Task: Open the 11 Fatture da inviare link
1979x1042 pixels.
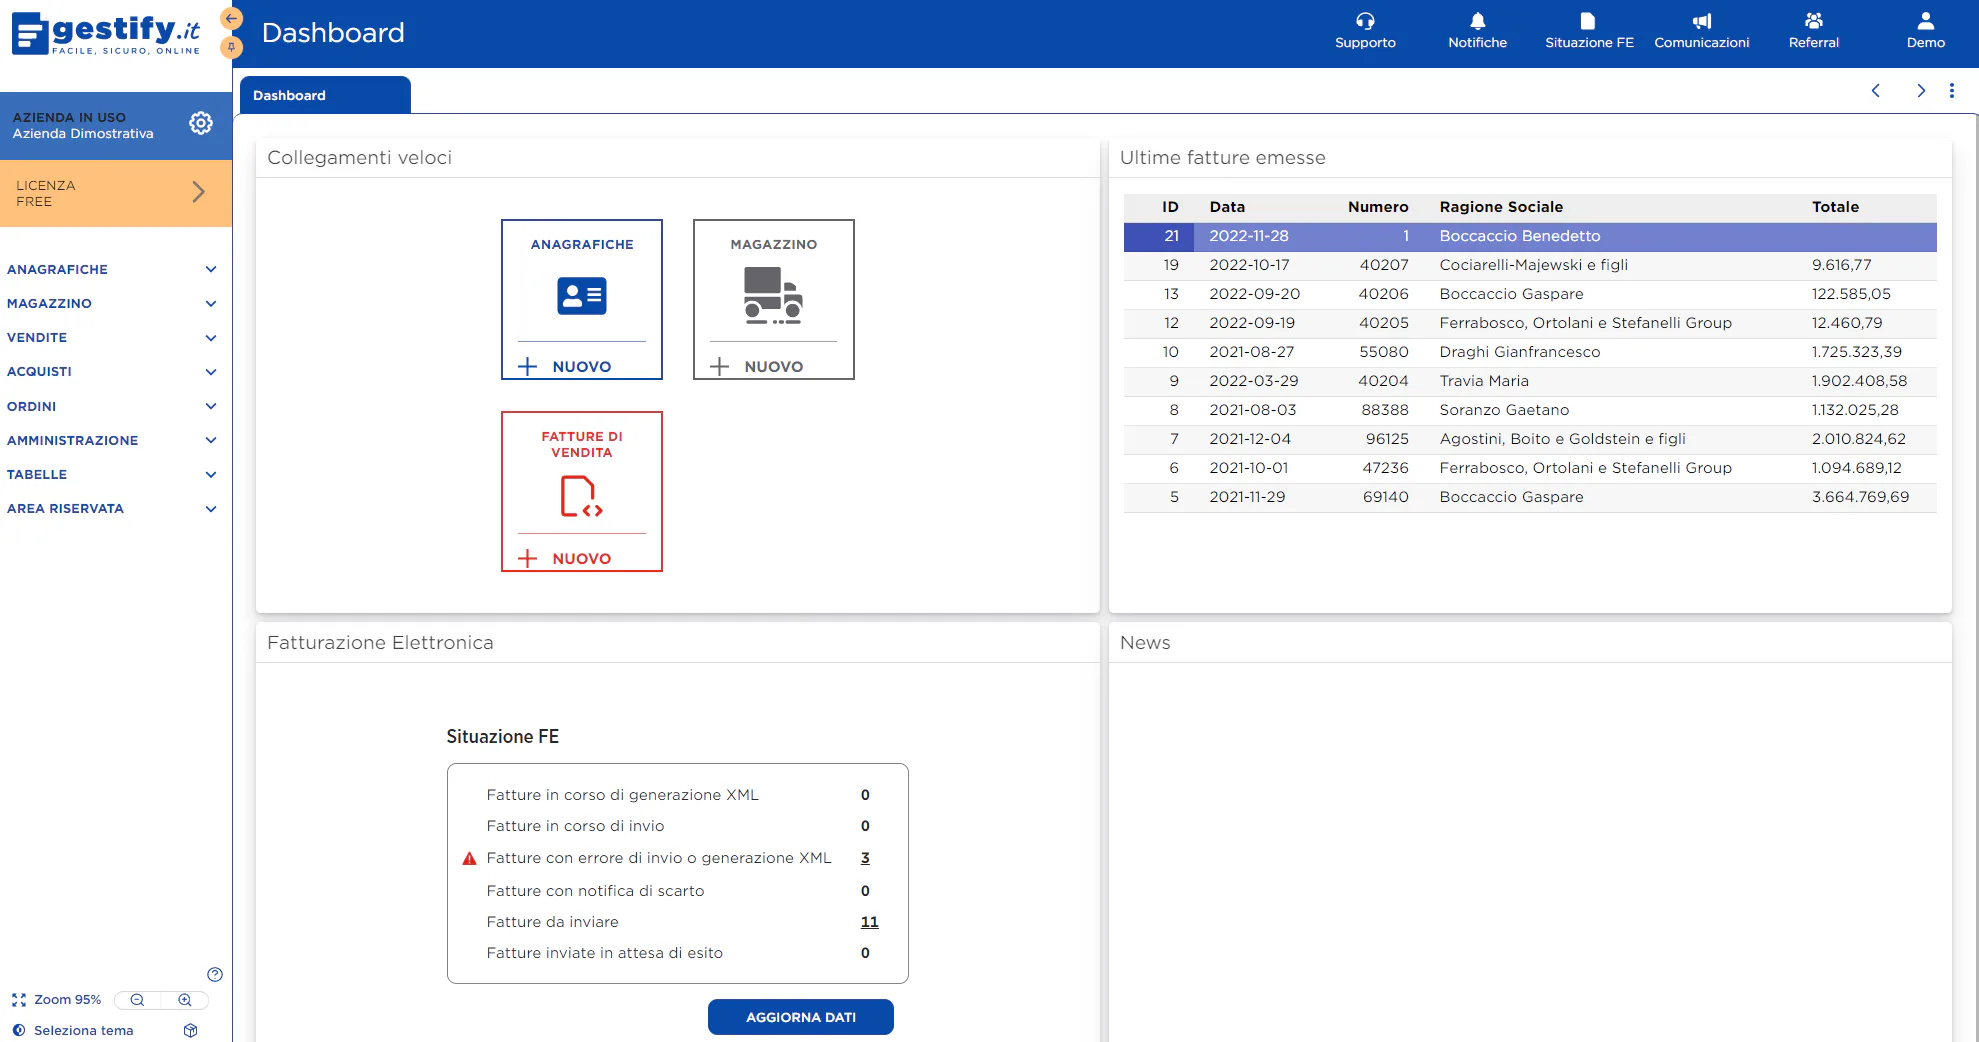Action: [869, 922]
